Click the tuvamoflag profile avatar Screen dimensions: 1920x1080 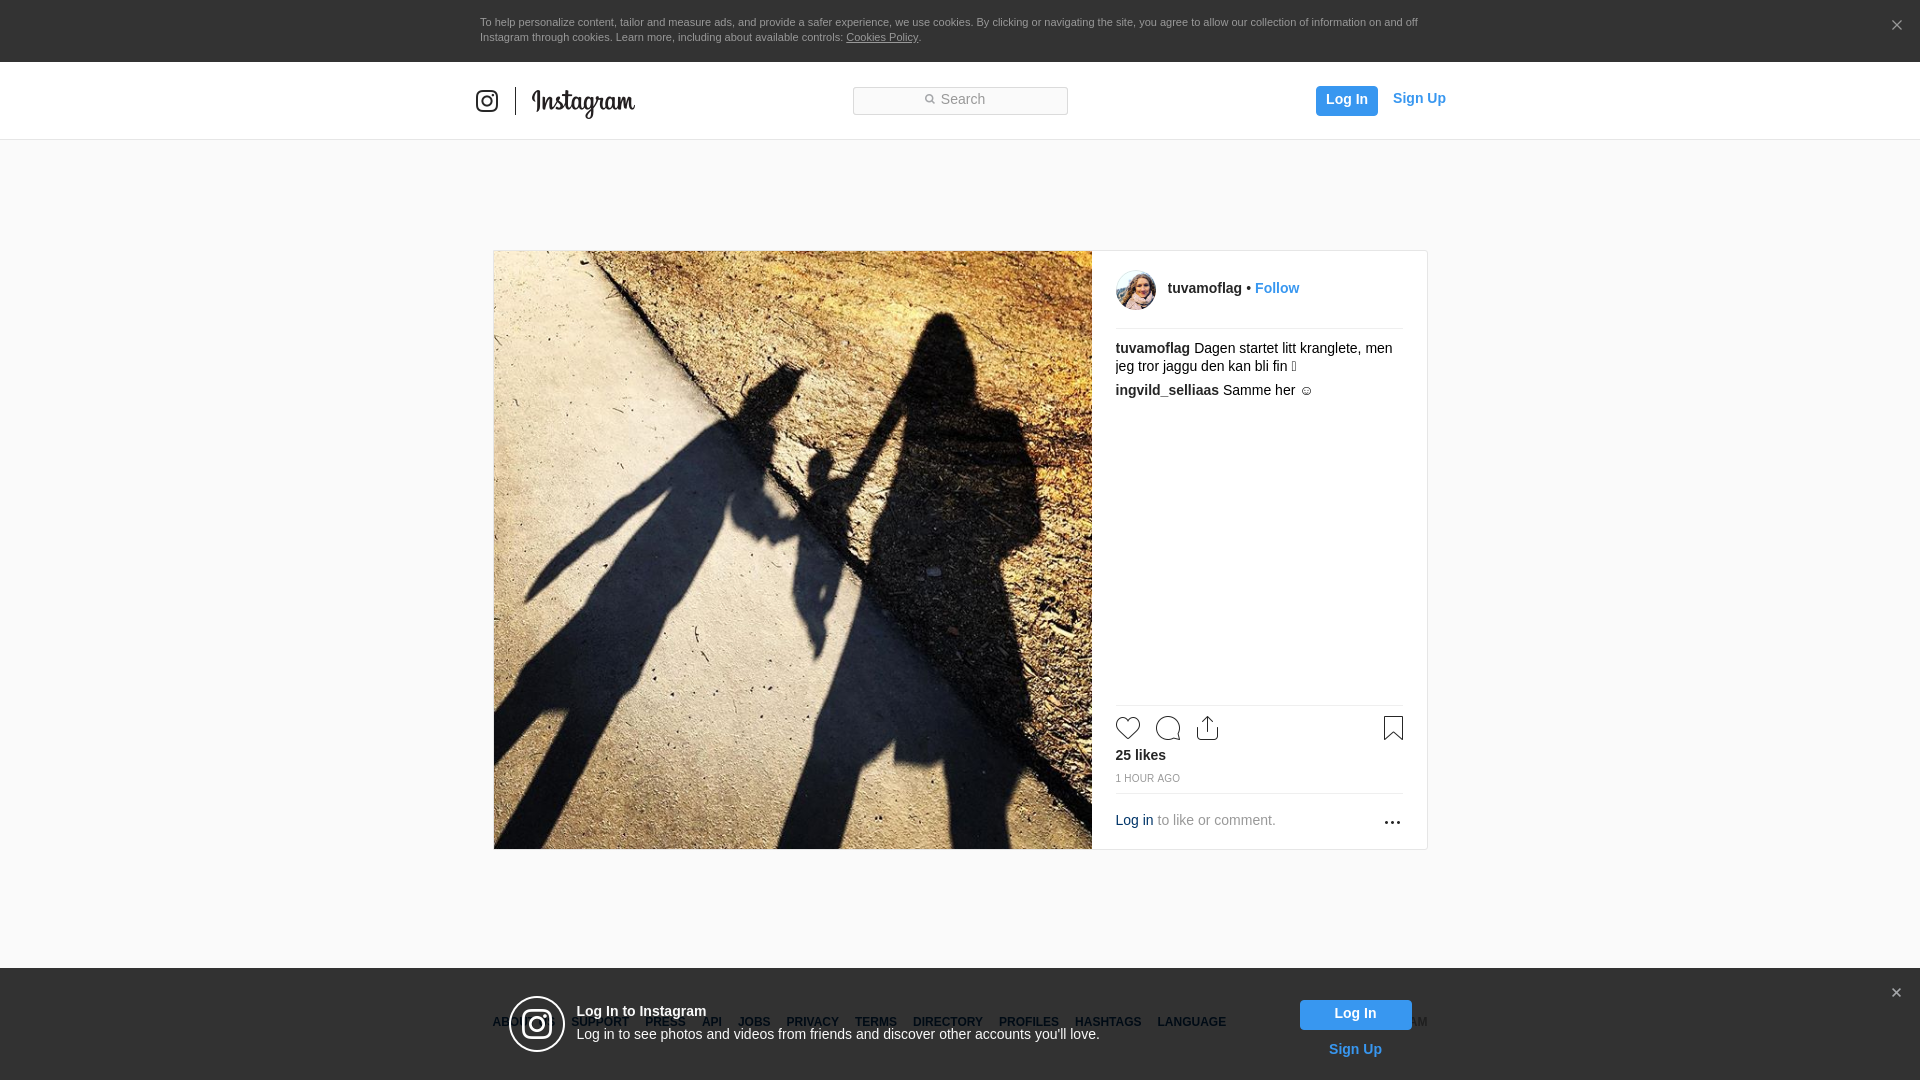(1136, 290)
